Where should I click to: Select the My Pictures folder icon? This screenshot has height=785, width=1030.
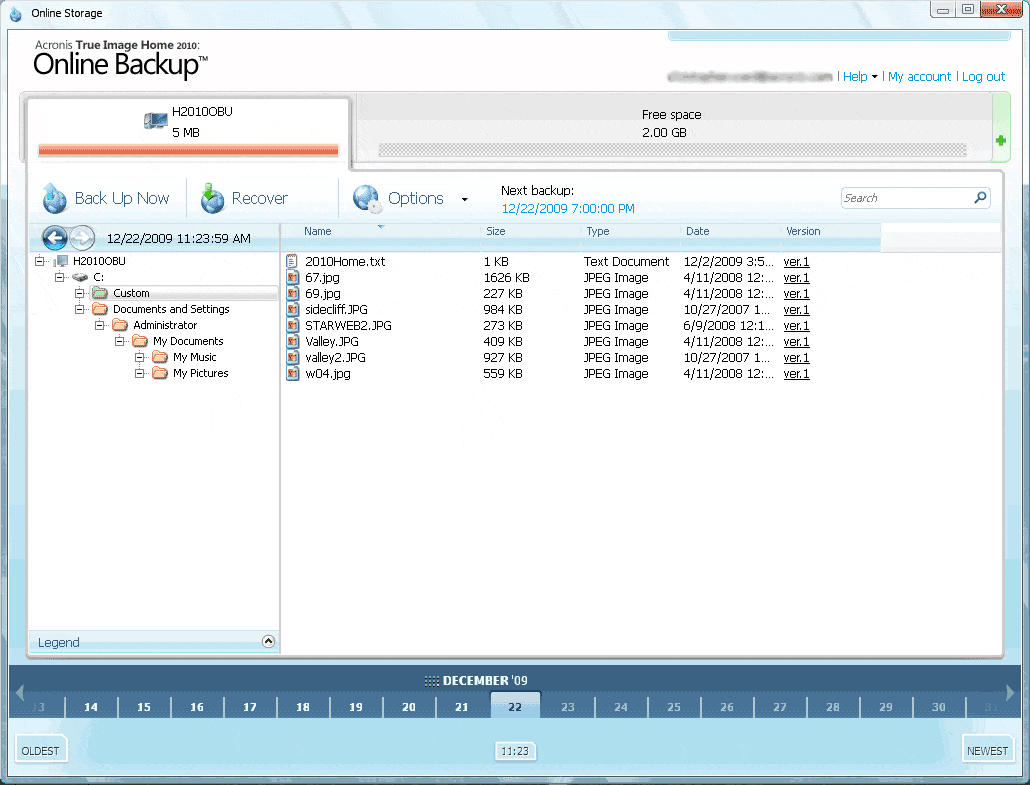point(160,373)
